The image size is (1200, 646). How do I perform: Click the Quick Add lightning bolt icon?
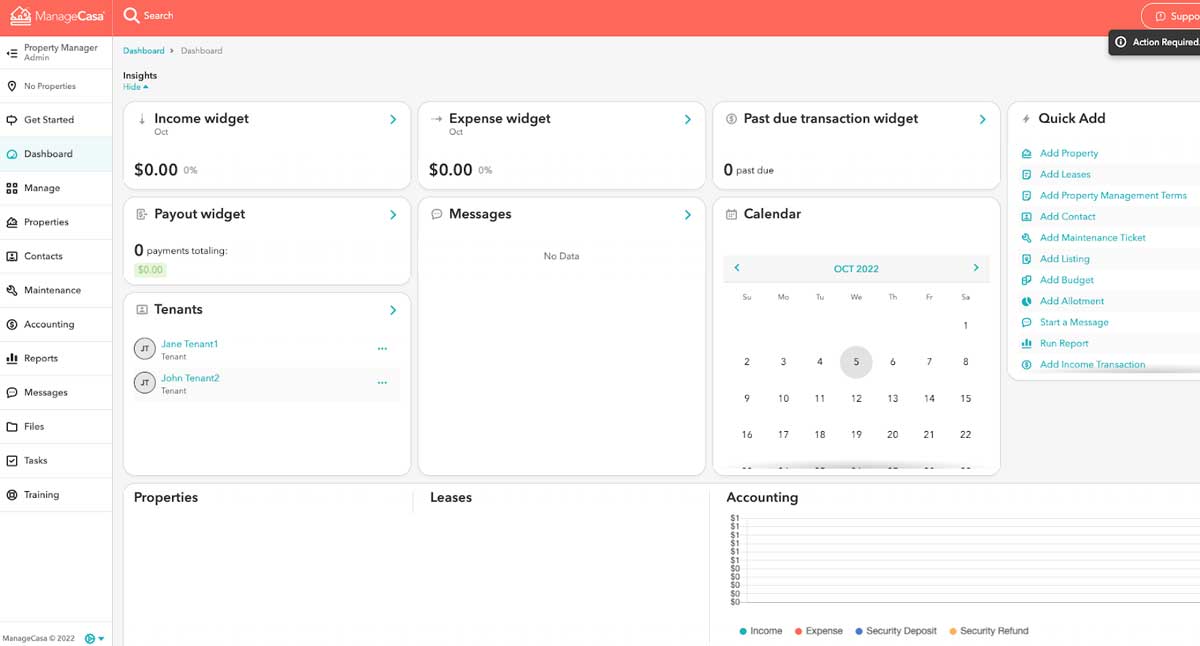(x=1026, y=118)
